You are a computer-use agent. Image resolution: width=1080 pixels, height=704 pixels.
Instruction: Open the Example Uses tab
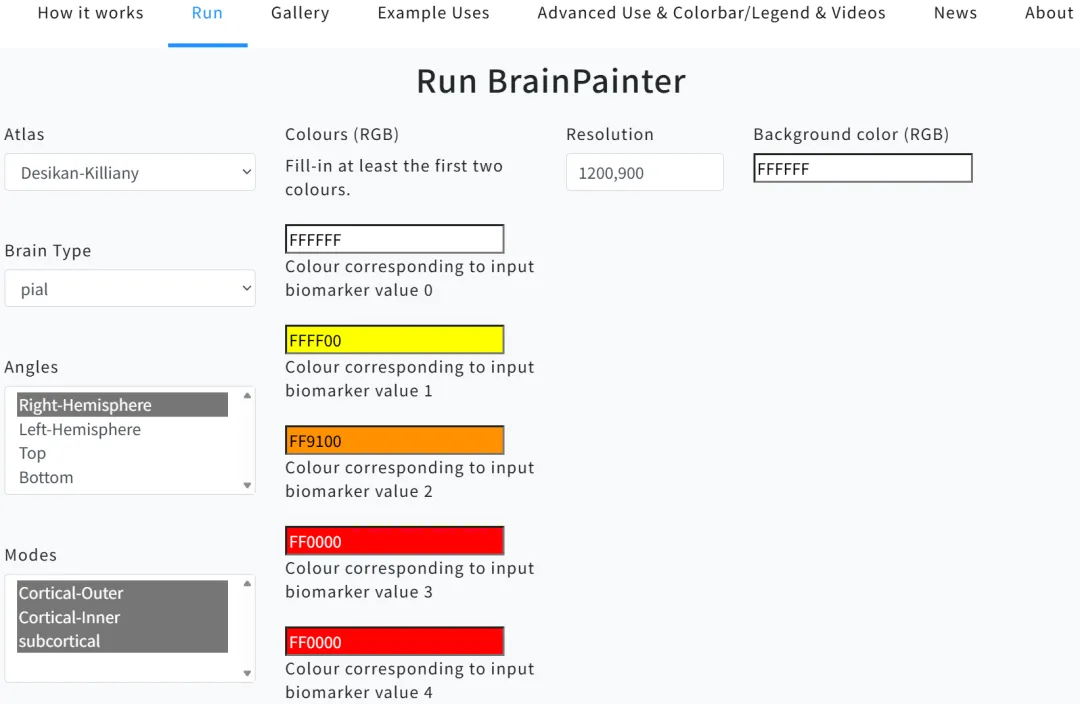pyautogui.click(x=433, y=13)
